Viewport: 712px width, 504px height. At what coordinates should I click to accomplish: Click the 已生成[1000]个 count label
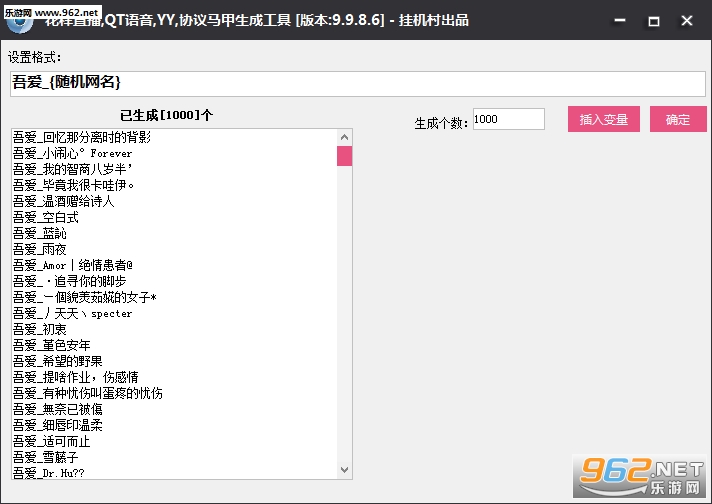pos(166,115)
